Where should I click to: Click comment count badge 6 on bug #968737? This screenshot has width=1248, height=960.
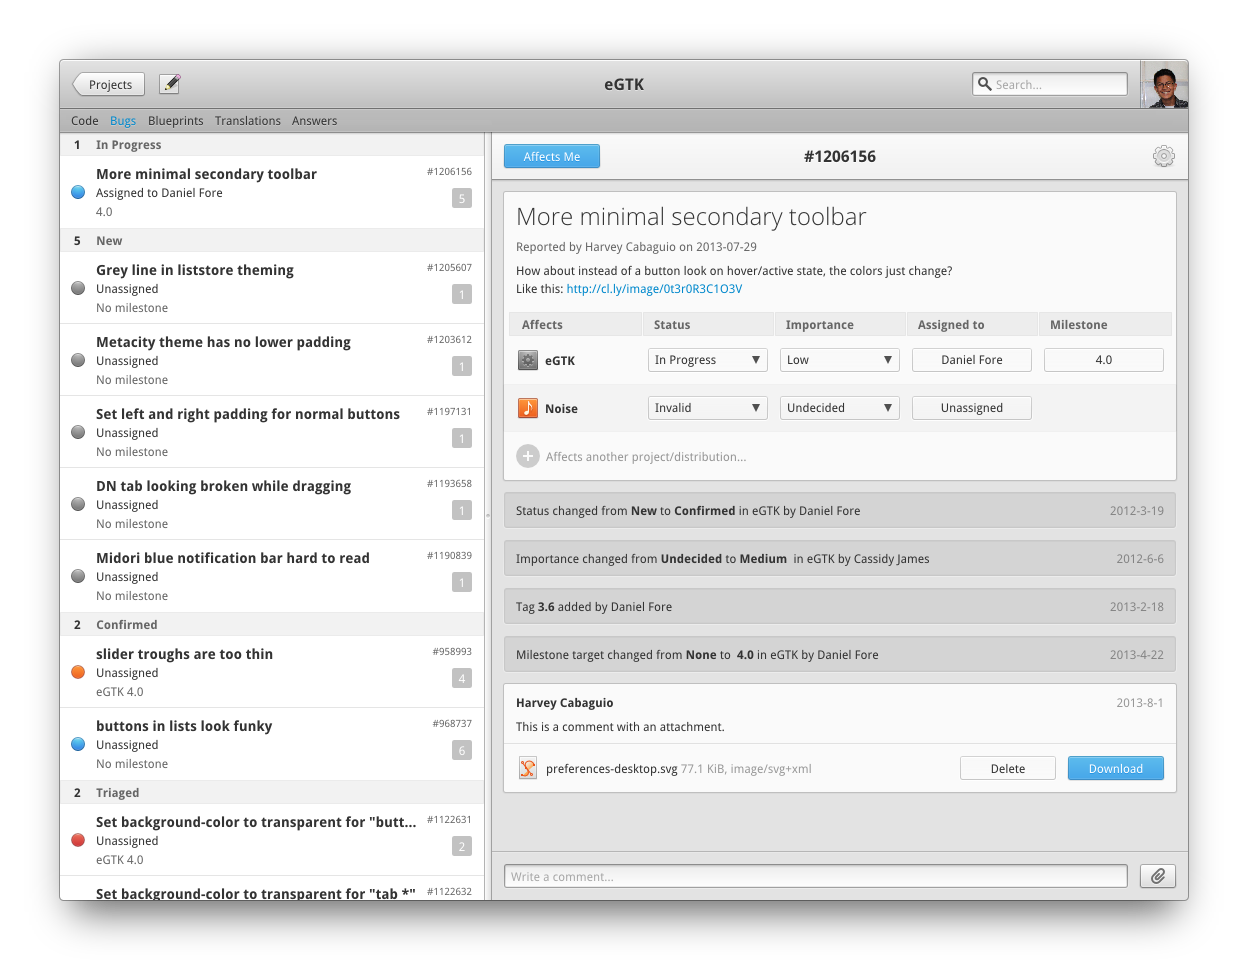[x=462, y=750]
